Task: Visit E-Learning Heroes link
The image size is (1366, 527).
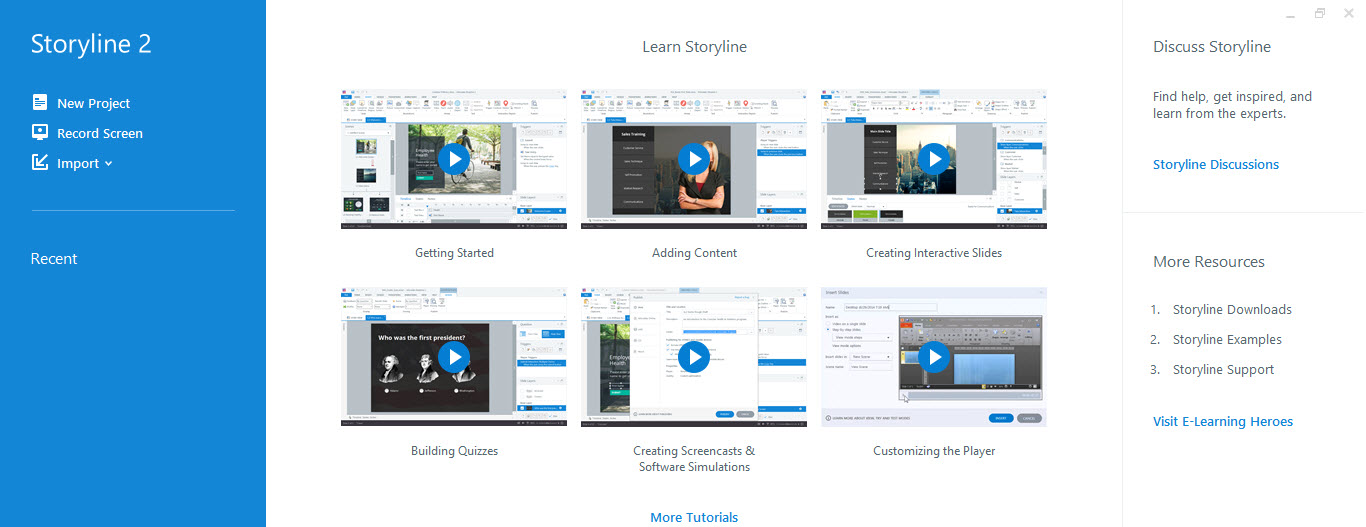Action: click(1222, 421)
